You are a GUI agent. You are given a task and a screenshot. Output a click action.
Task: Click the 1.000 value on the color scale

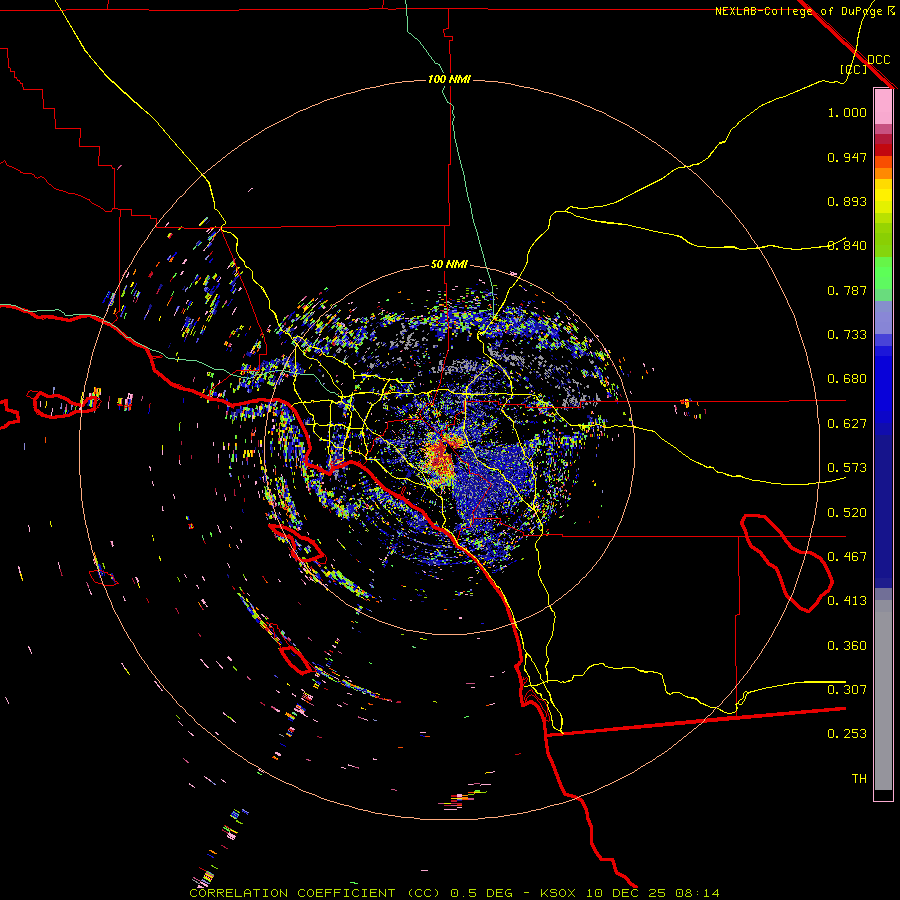(847, 112)
